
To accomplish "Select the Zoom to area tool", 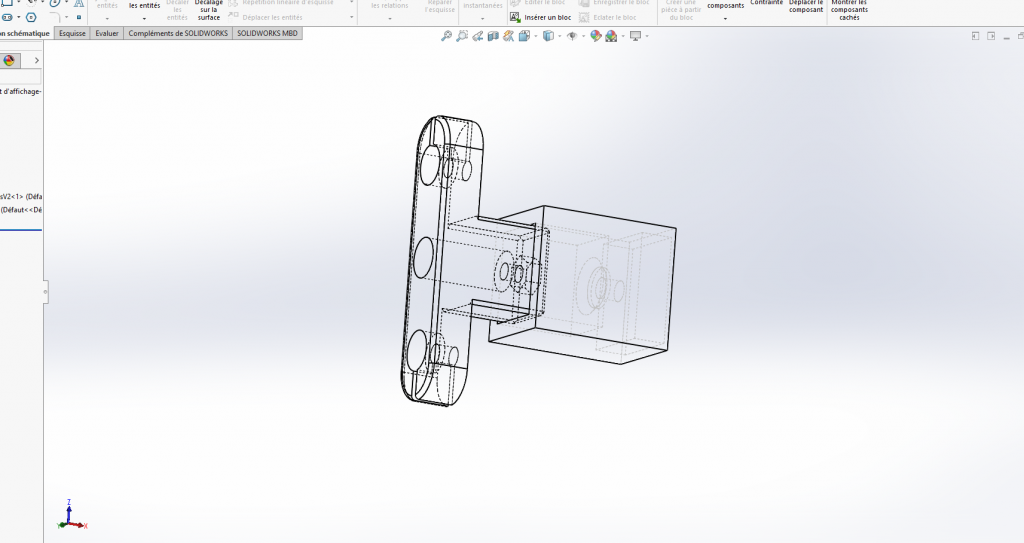I will (x=462, y=36).
